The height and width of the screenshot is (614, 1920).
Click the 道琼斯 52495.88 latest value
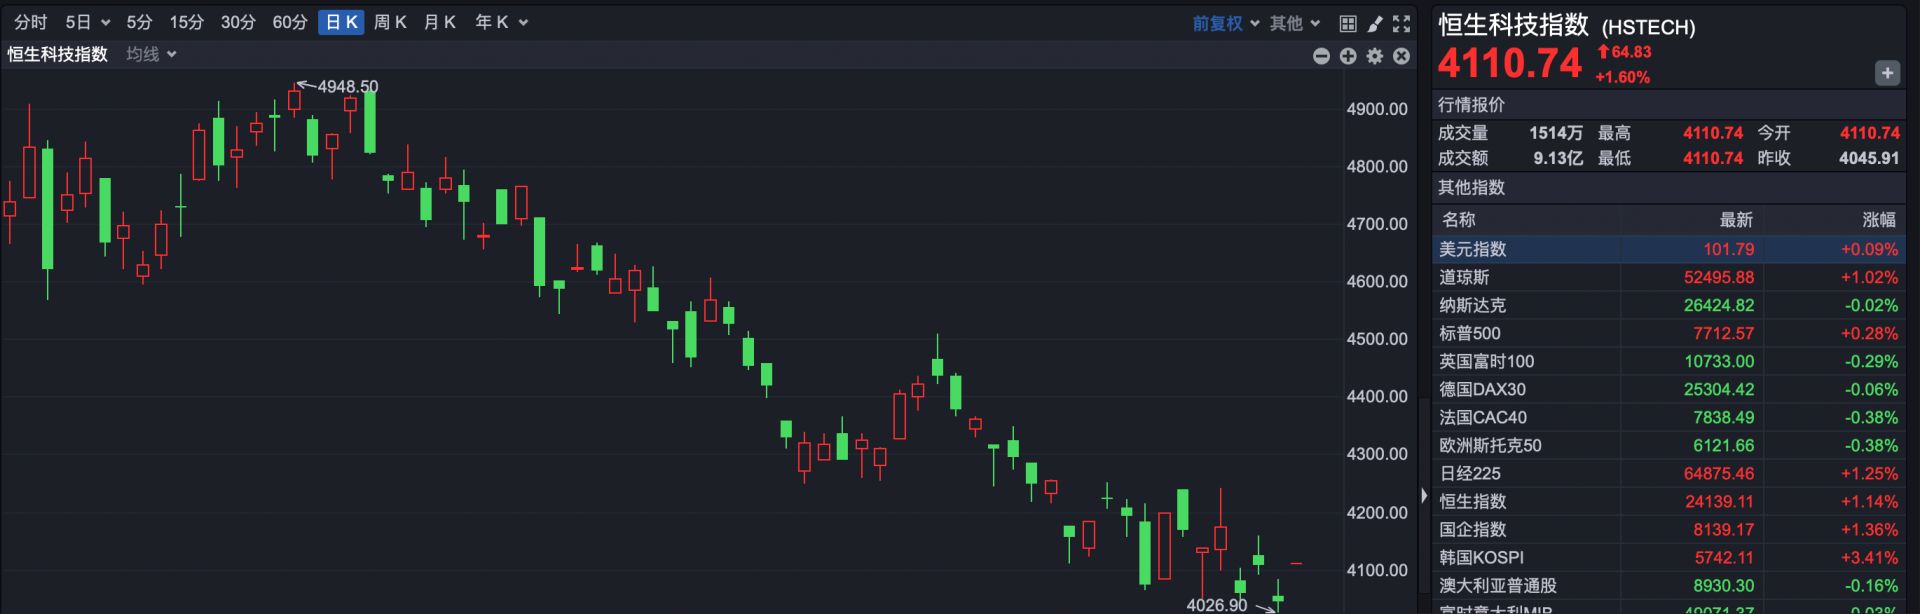click(x=1718, y=277)
